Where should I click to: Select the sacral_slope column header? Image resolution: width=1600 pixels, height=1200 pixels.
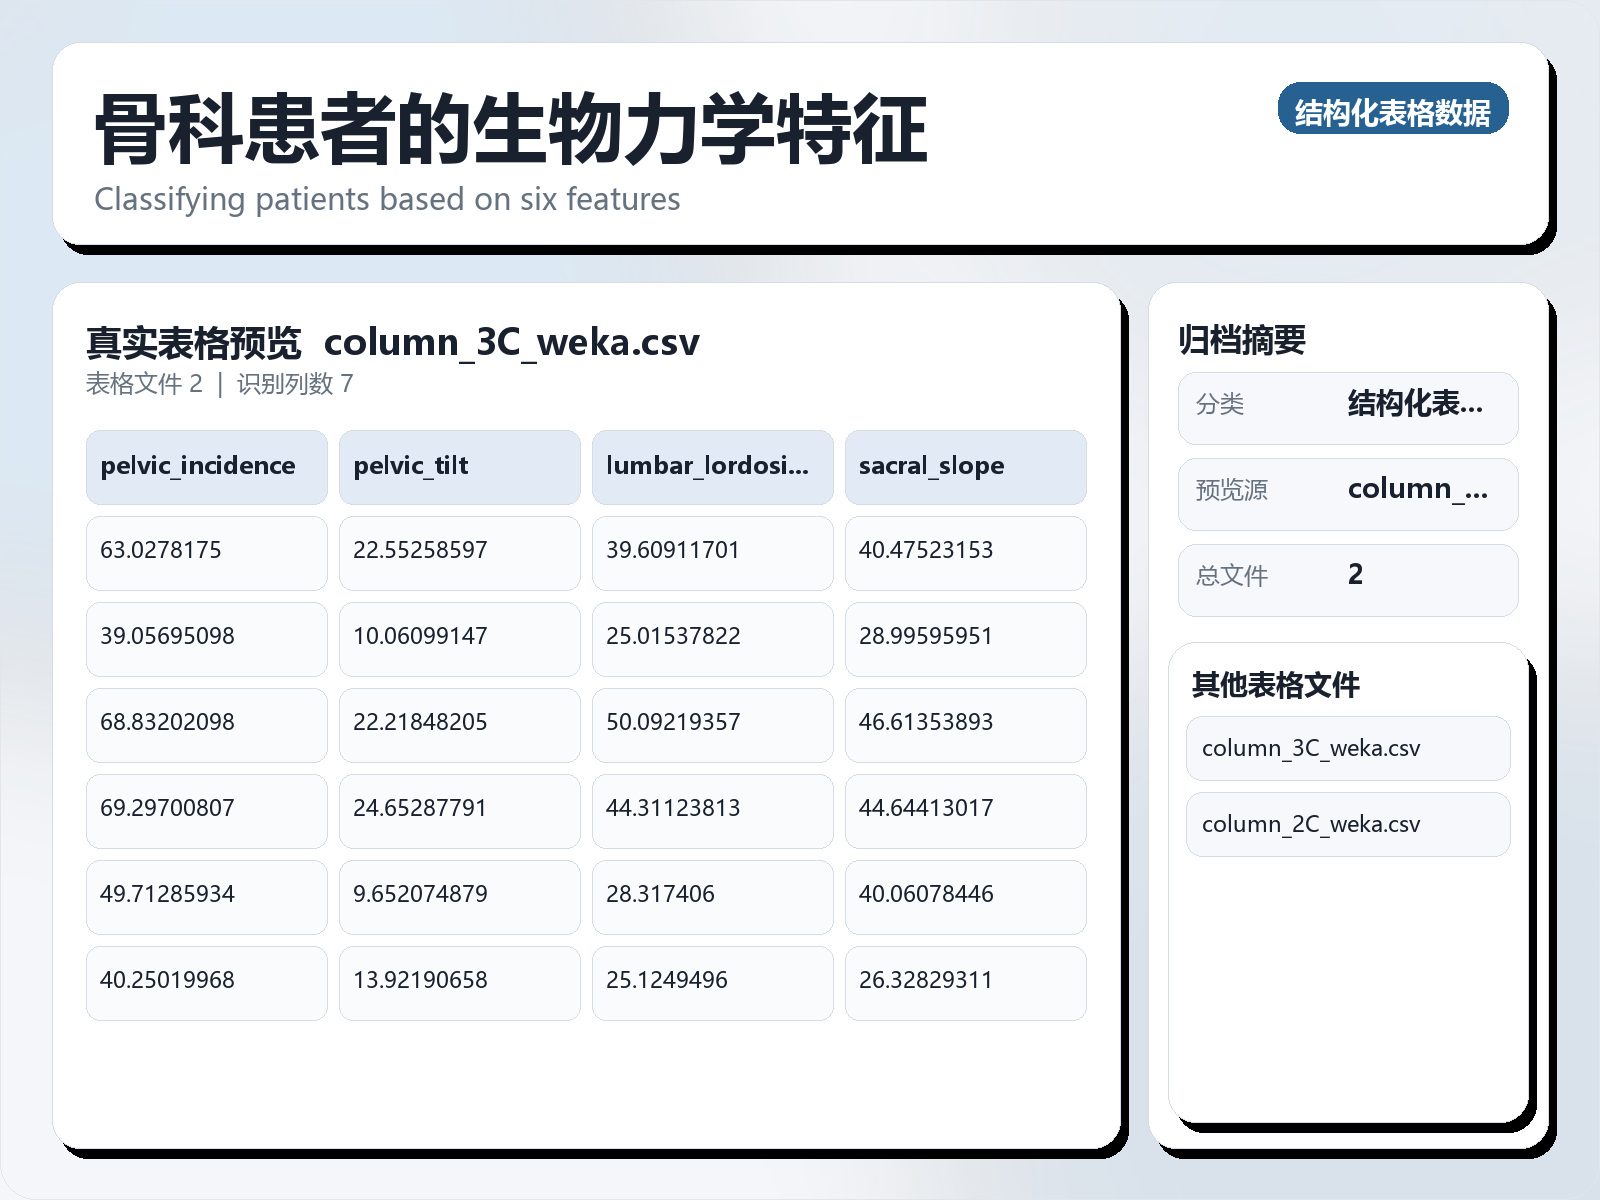point(966,466)
